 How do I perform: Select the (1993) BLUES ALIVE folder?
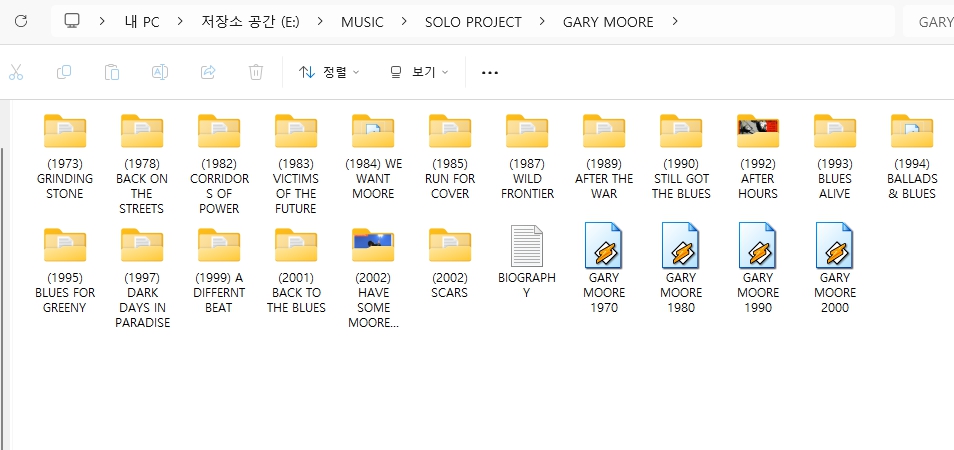coord(835,156)
